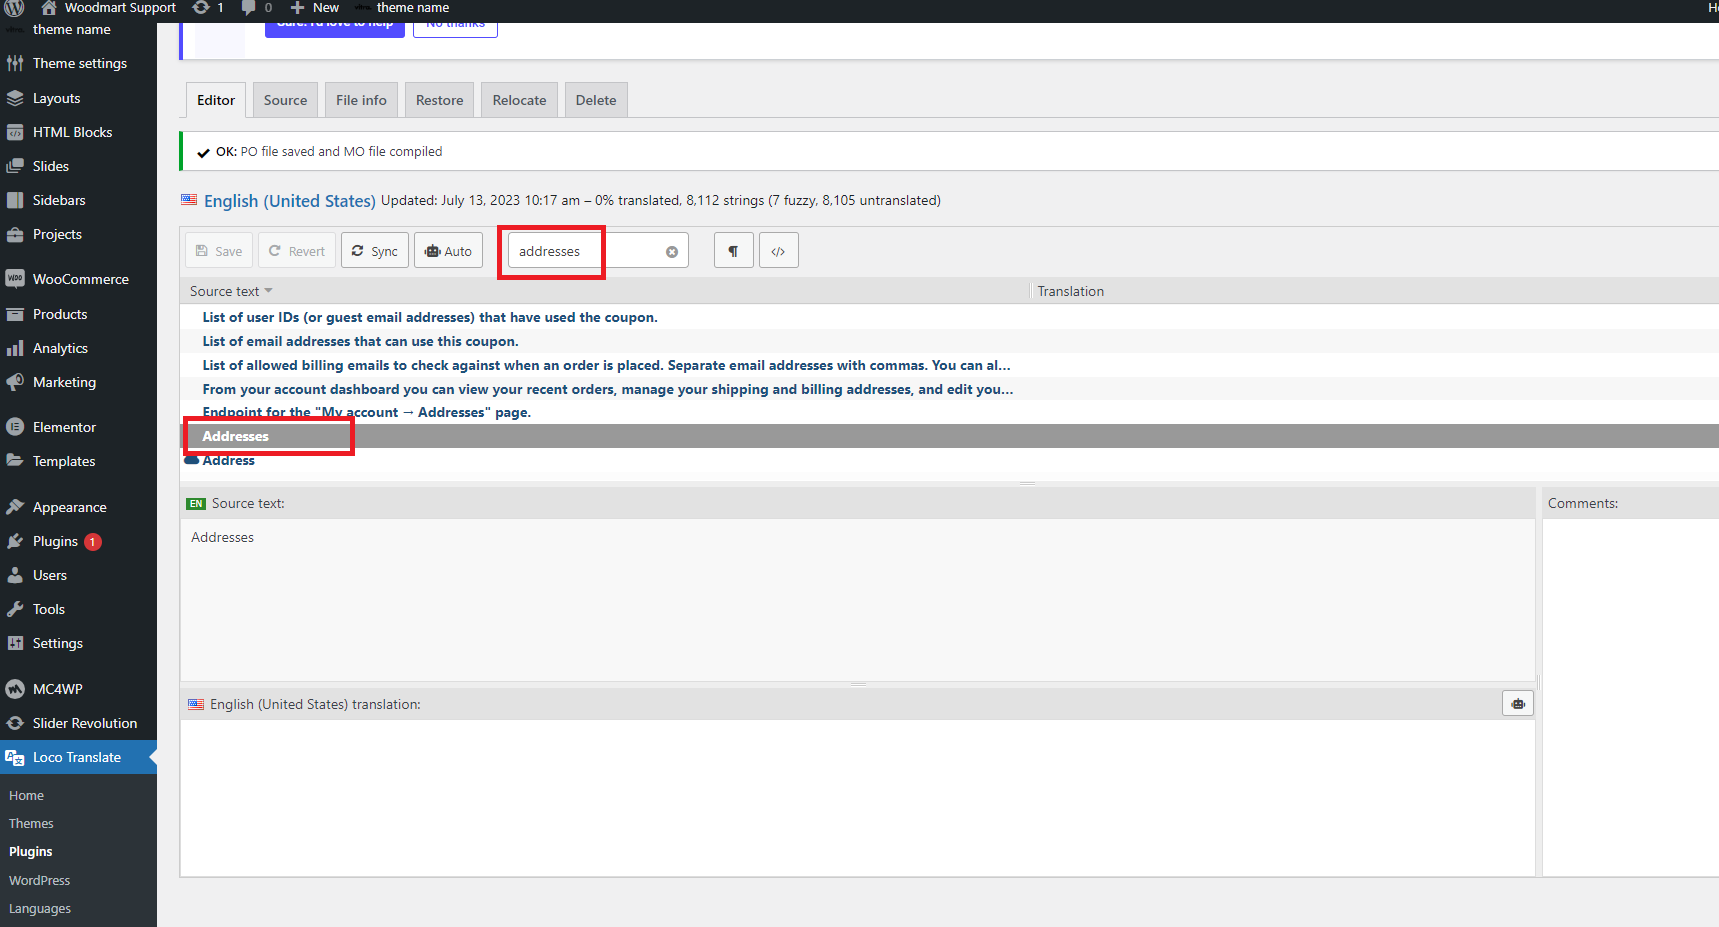This screenshot has width=1719, height=927.
Task: Select the highlighted 'Addresses' string row
Action: coord(949,436)
